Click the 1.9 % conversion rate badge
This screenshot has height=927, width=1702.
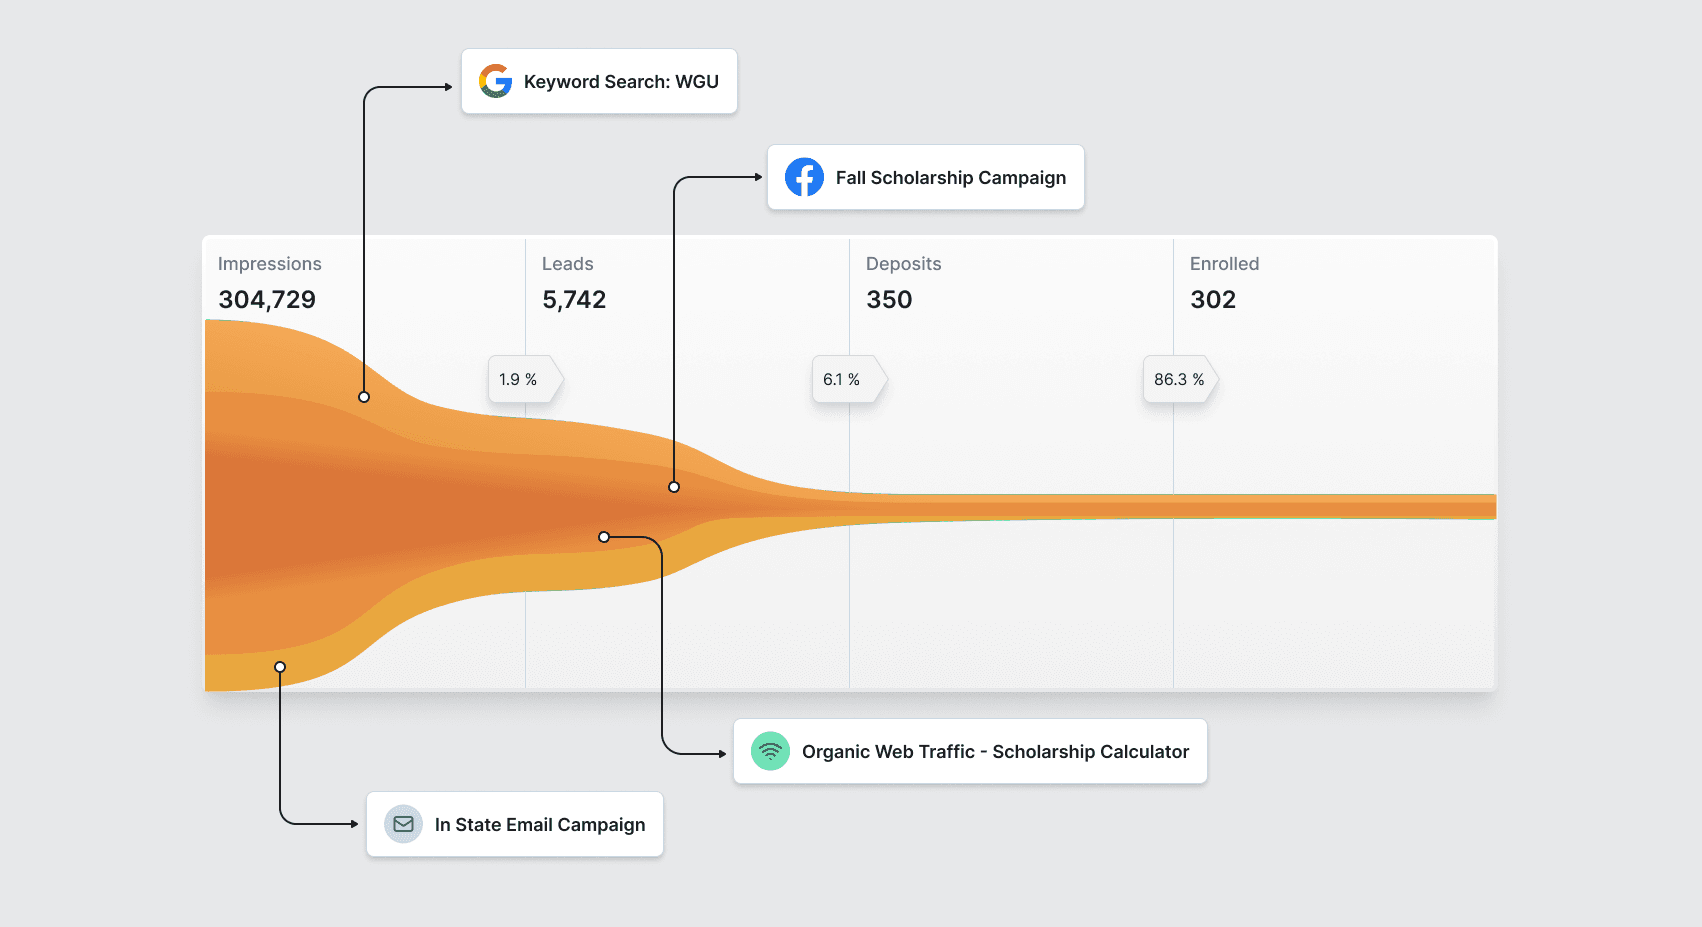click(x=525, y=380)
